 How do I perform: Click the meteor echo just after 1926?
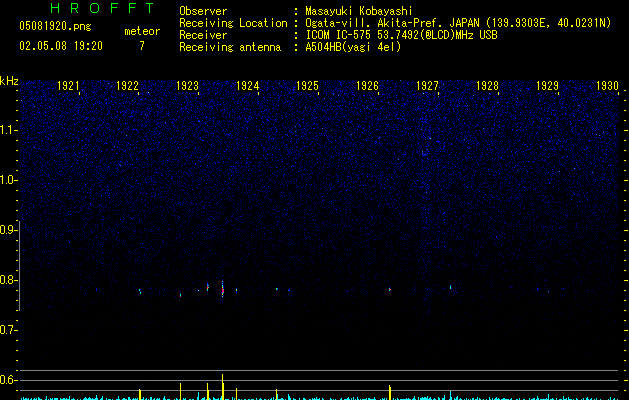390,289
